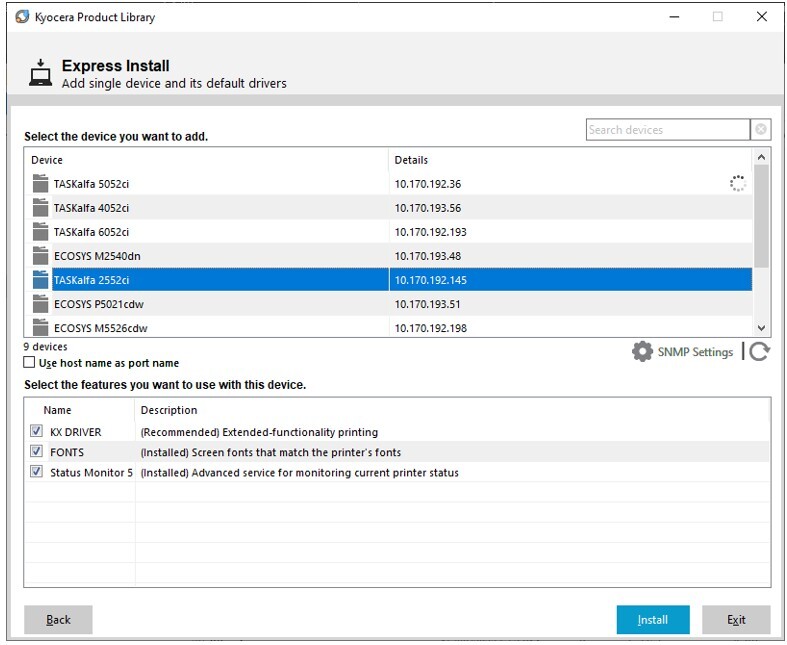This screenshot has height=645, width=787.
Task: Click IP address 10.170.193.56
Action: point(428,208)
